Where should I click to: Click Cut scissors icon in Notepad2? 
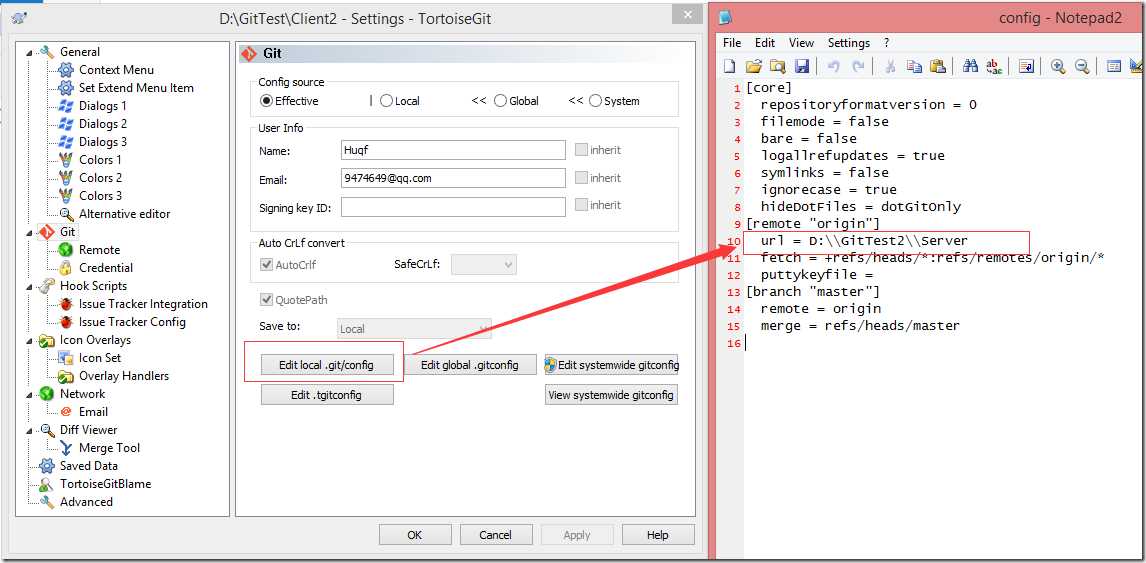click(890, 67)
